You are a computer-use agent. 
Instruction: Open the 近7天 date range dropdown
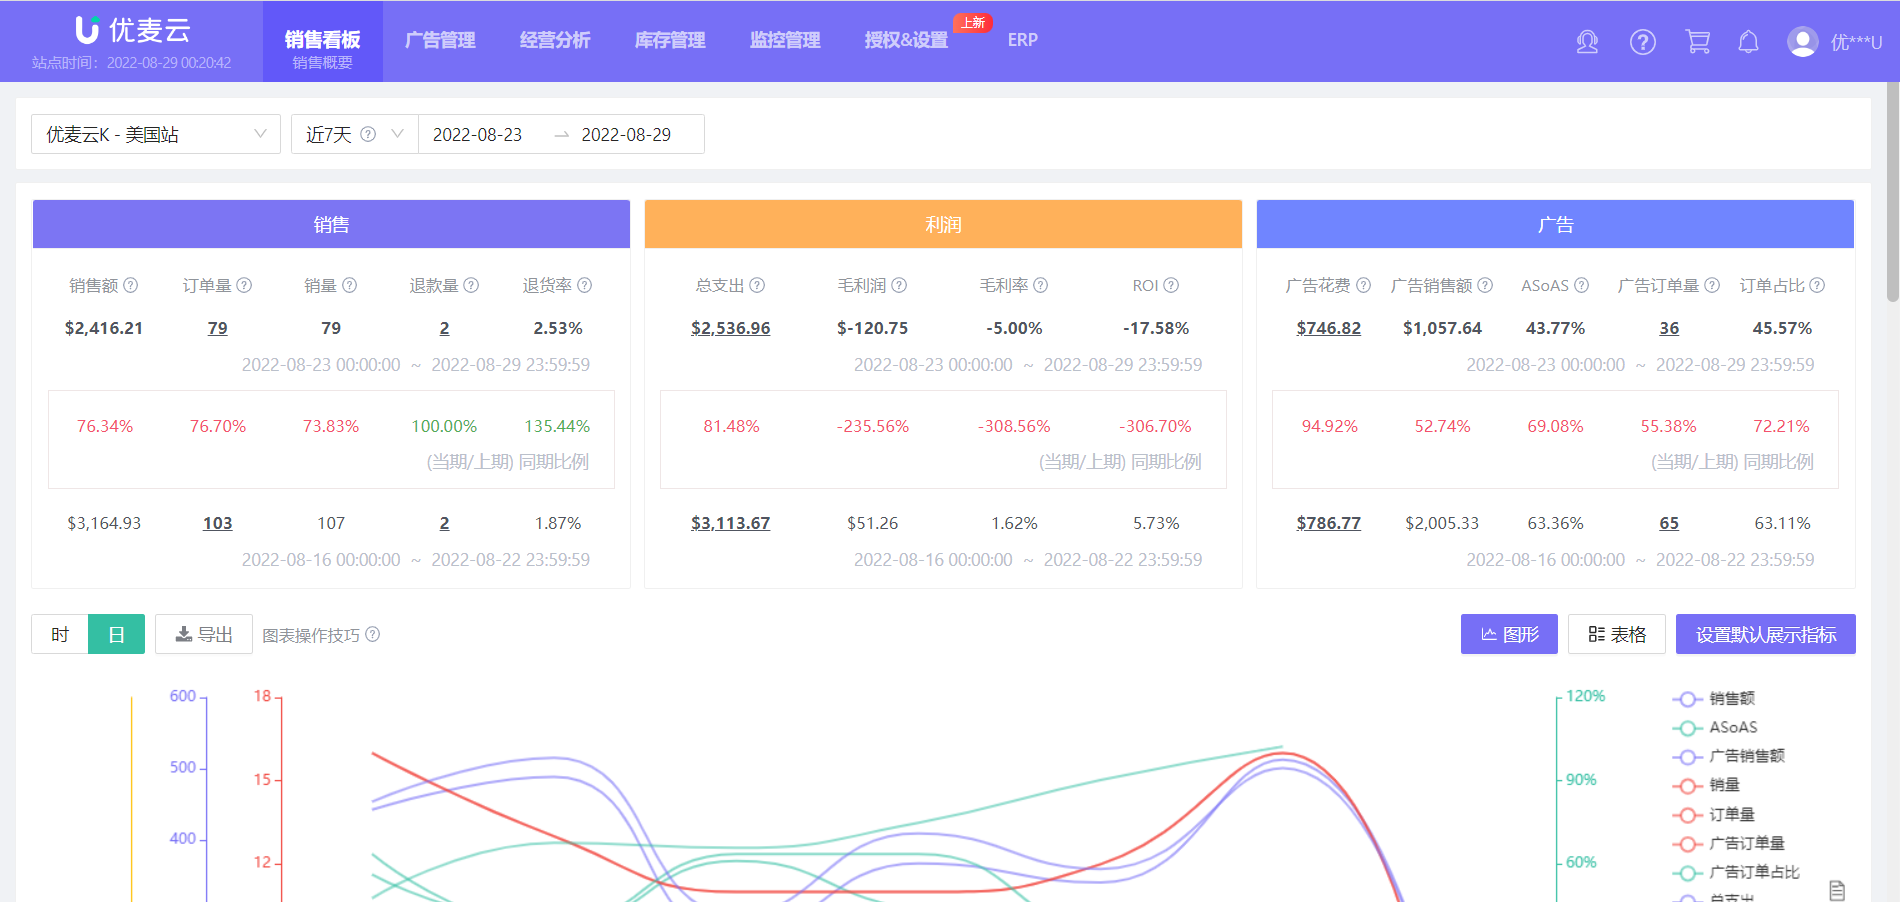(355, 134)
